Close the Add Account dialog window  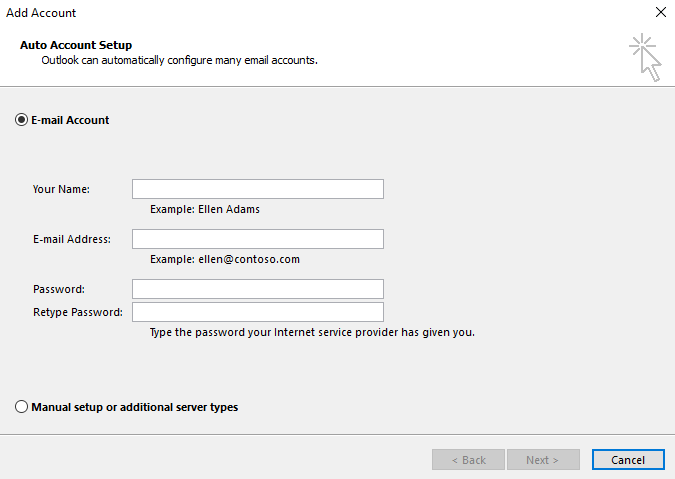click(660, 13)
